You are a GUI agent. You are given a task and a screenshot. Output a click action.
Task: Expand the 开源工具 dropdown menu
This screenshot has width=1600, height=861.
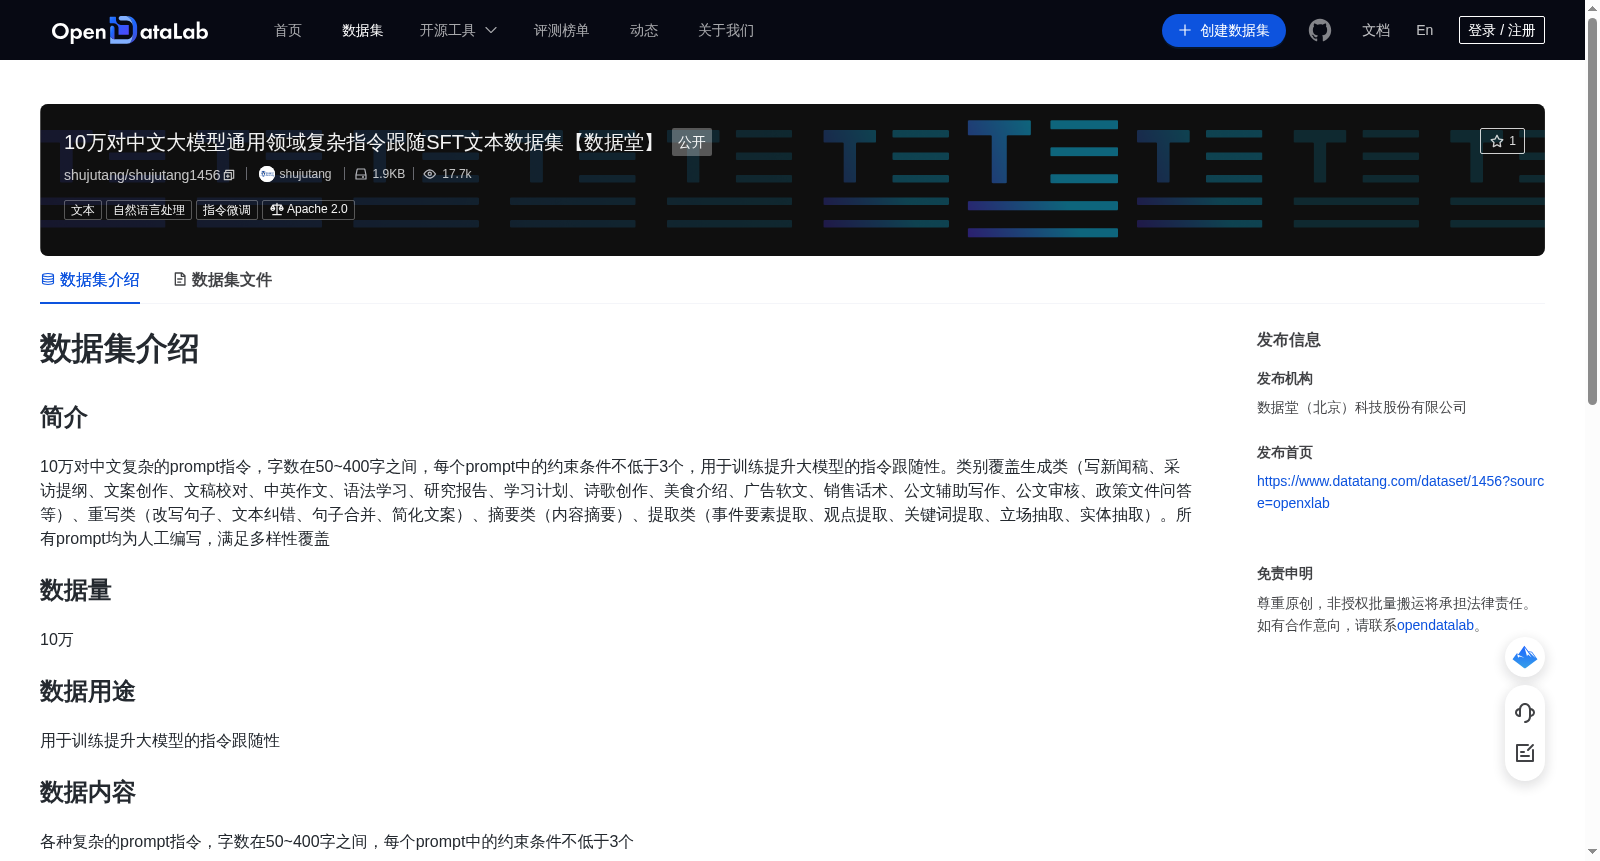coord(458,30)
